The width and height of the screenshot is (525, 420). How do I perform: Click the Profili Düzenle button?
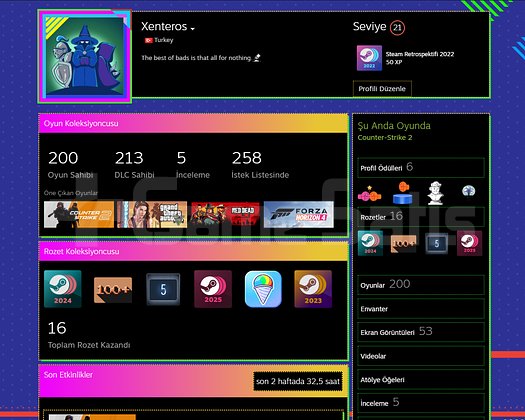[382, 89]
